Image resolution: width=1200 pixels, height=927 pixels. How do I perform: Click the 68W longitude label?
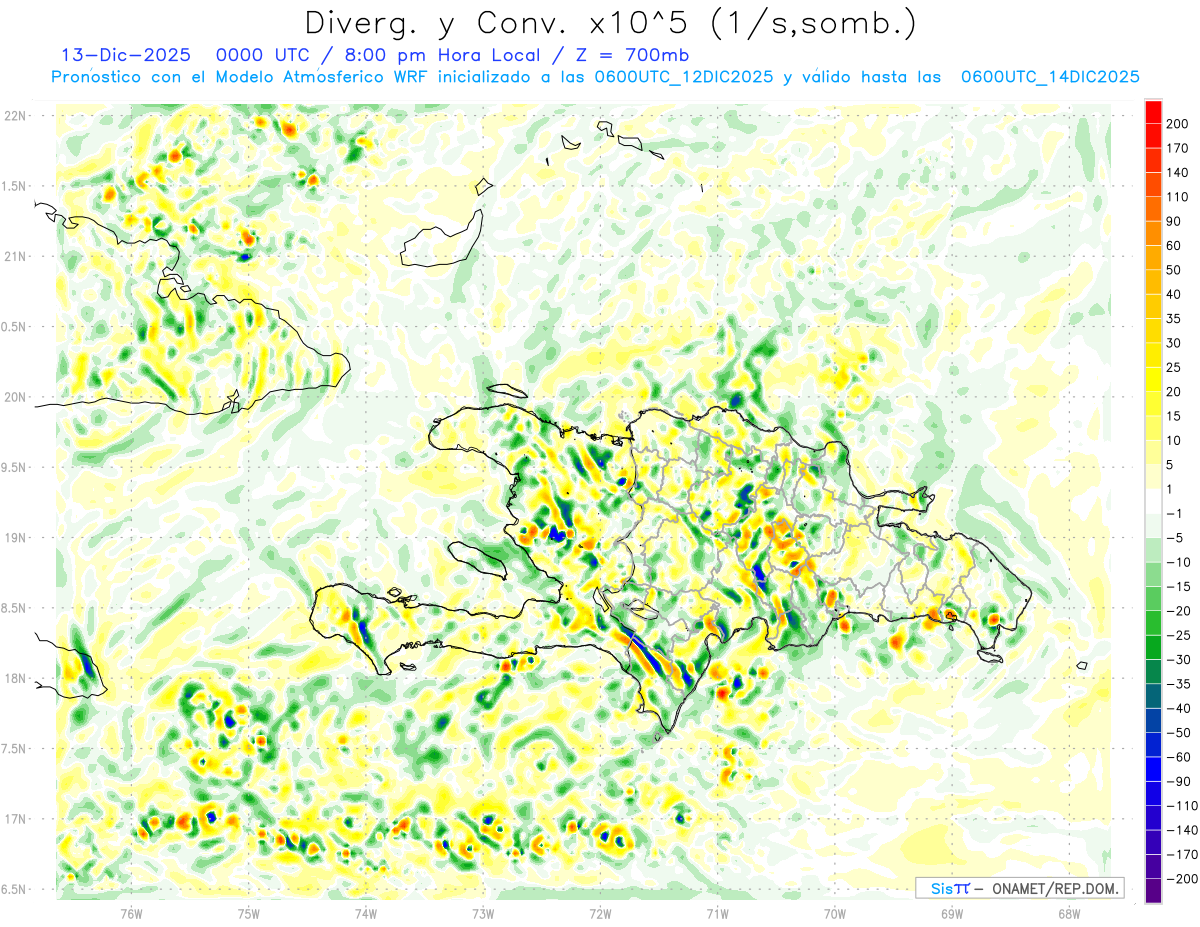1069,913
